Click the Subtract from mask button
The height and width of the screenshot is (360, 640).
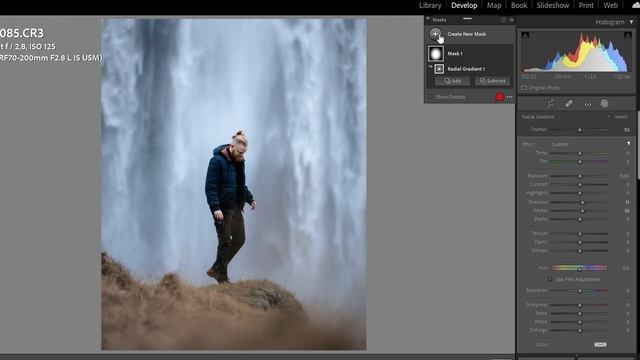(x=492, y=81)
